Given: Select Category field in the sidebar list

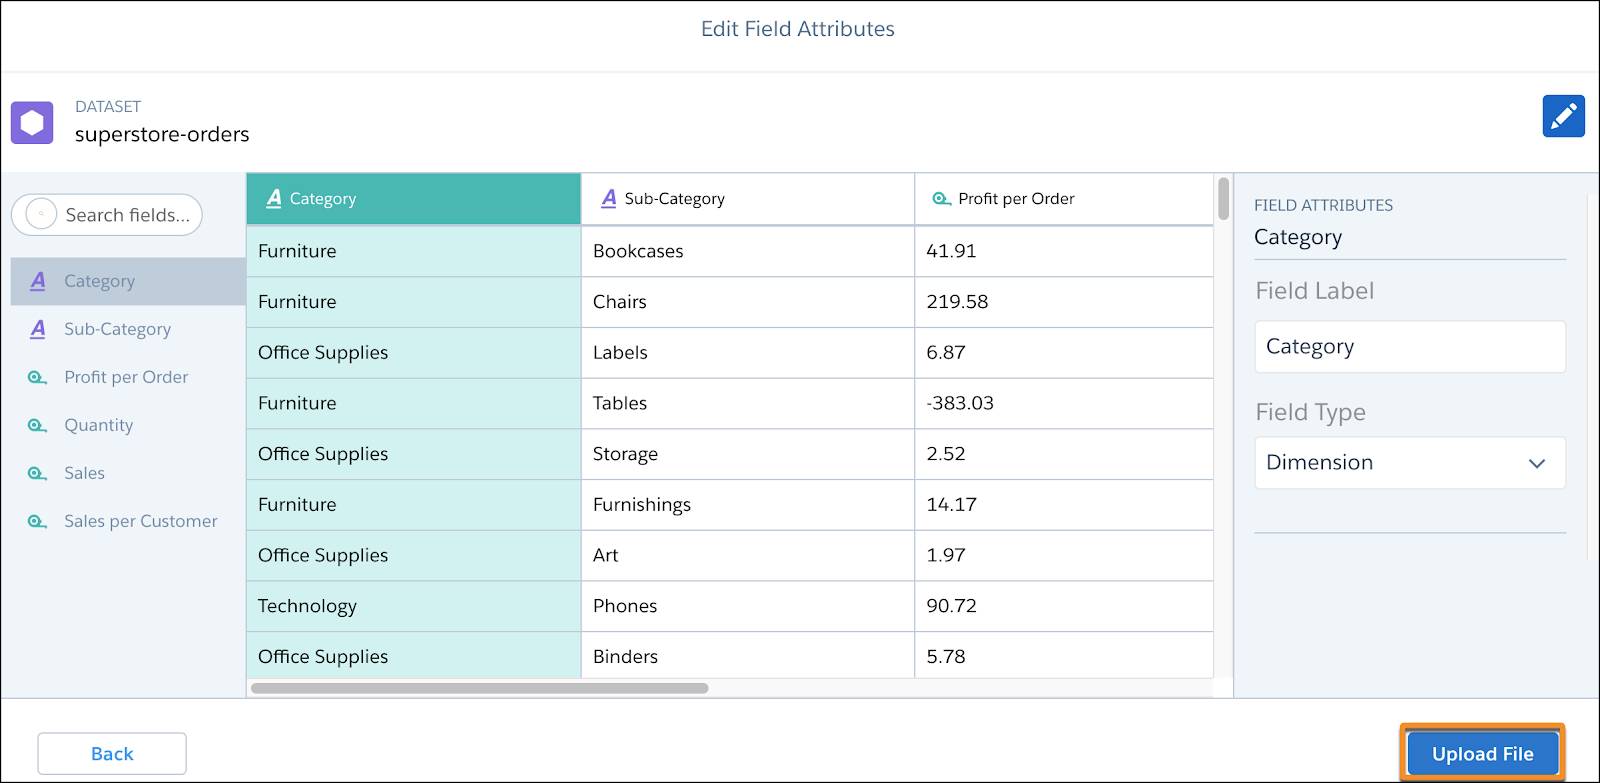Looking at the screenshot, I should (128, 281).
